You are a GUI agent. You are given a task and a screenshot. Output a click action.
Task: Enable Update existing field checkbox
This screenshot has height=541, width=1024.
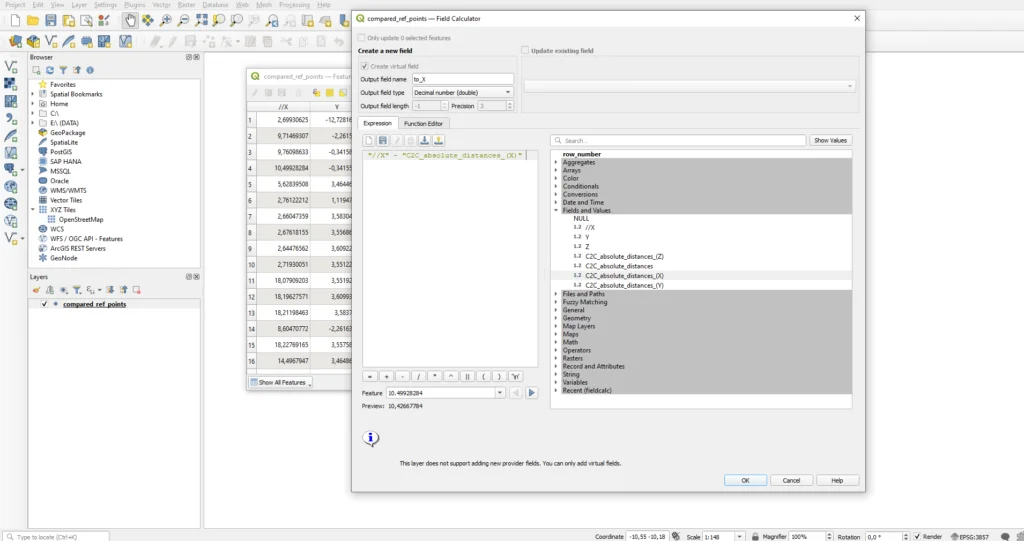coord(524,50)
